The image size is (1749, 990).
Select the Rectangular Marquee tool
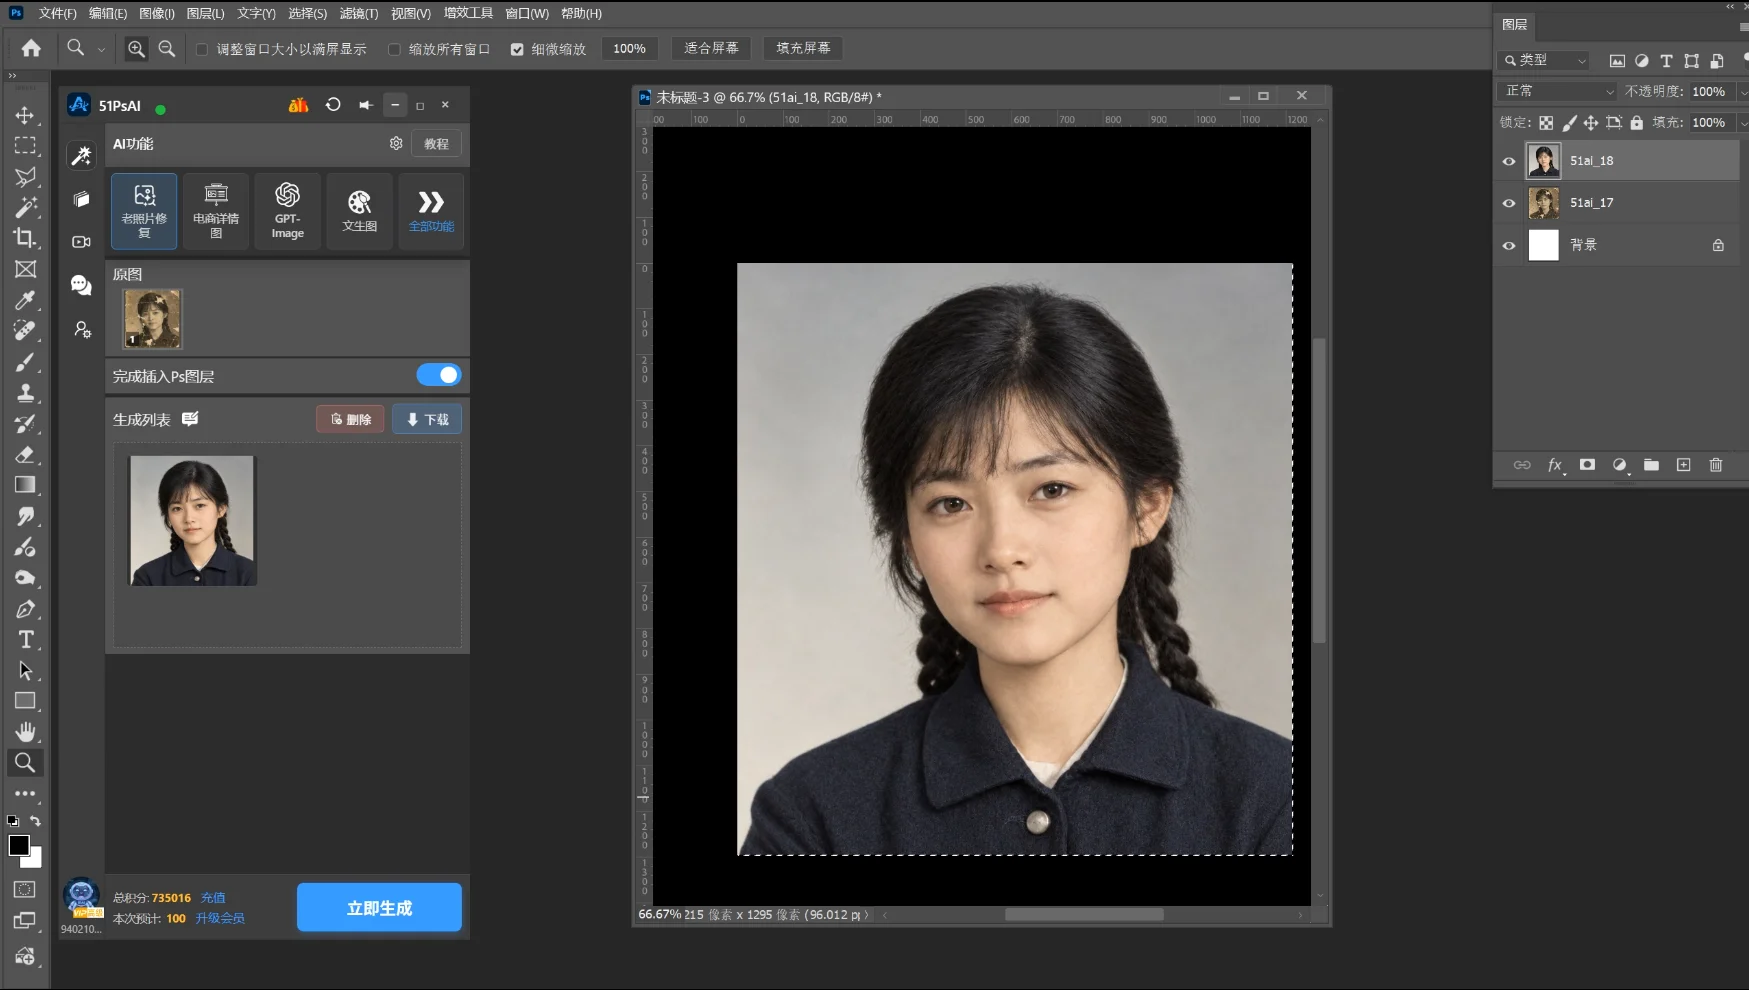(x=25, y=146)
